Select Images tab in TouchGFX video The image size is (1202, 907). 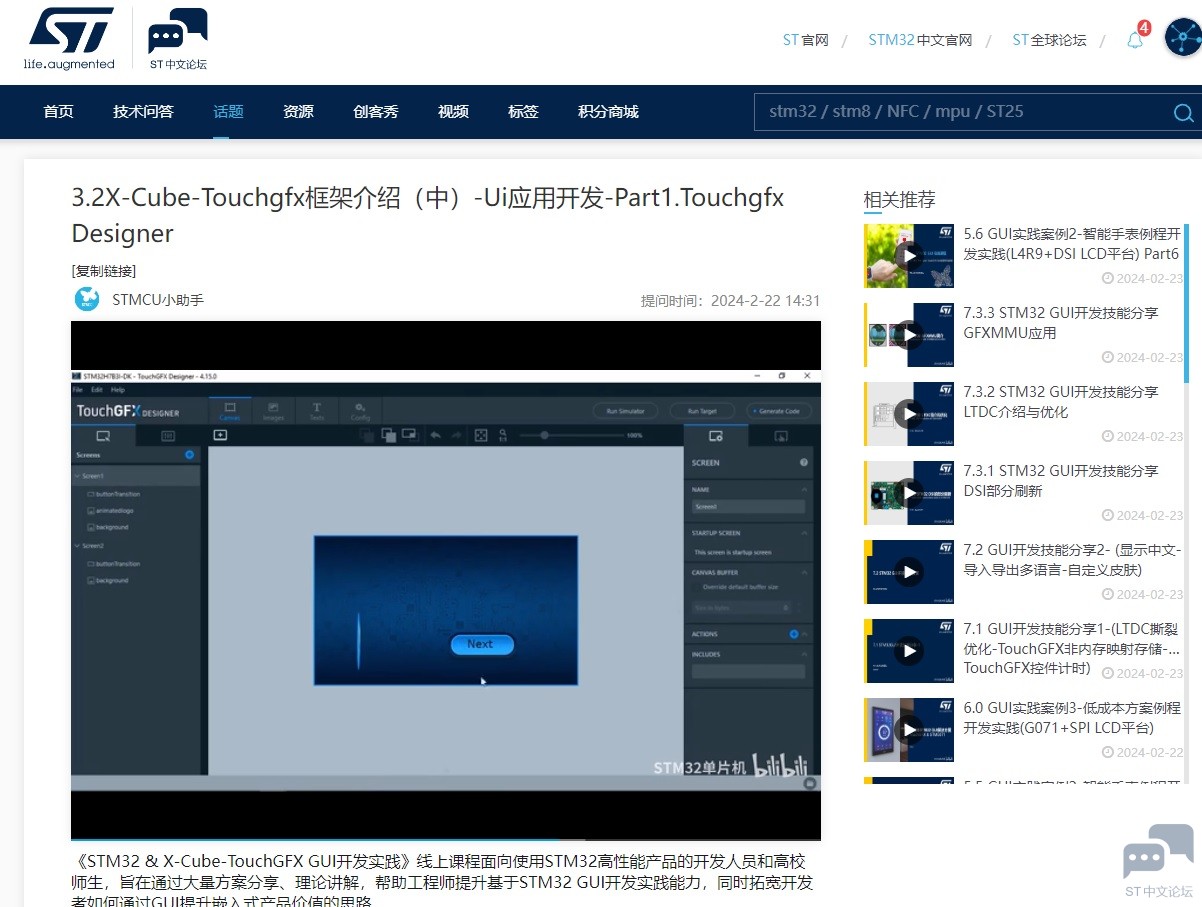click(x=273, y=410)
